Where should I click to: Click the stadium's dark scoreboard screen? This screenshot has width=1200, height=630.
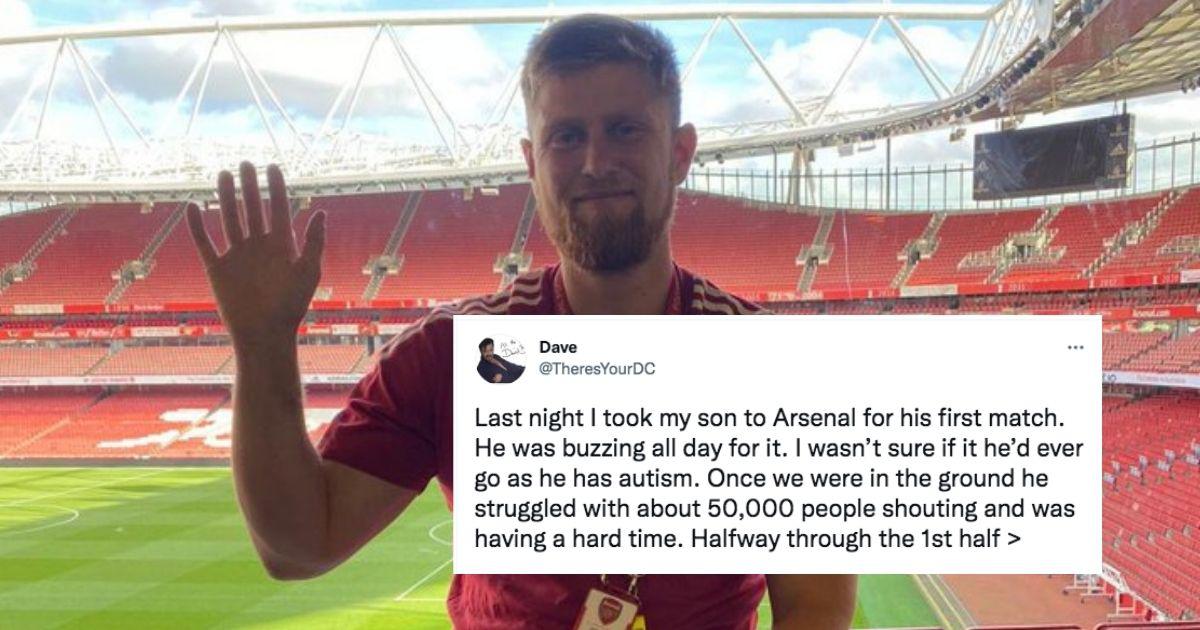[x=1053, y=157]
